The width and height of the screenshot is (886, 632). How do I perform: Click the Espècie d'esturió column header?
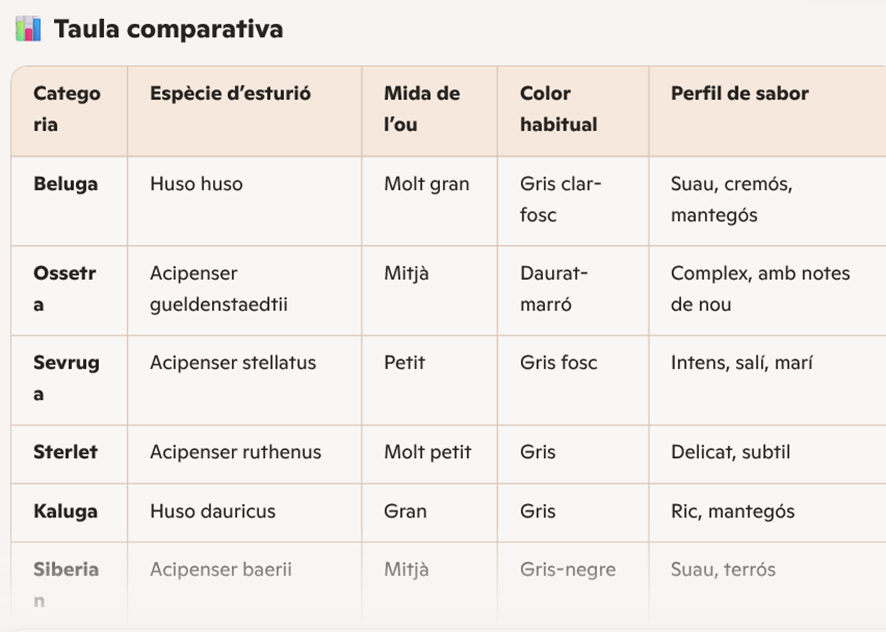[231, 93]
